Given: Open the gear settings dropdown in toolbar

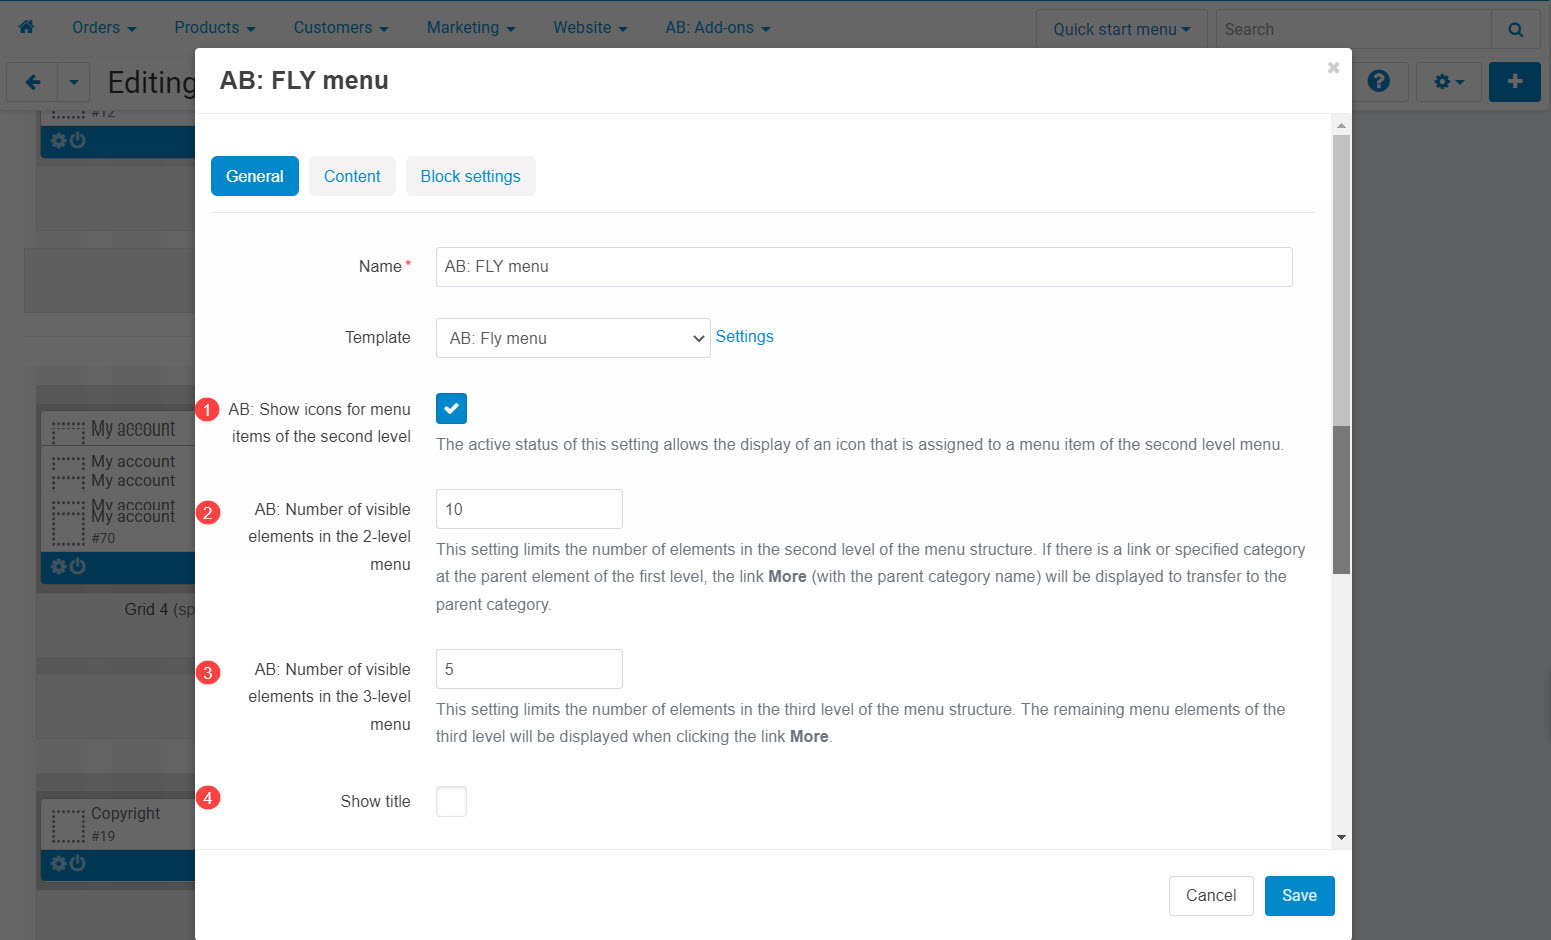Looking at the screenshot, I should click(1448, 82).
